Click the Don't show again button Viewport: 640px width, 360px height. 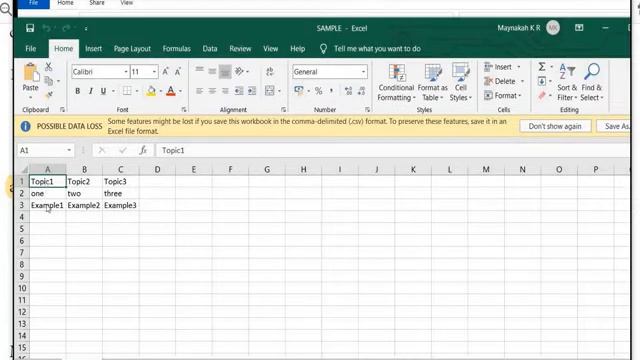(555, 126)
